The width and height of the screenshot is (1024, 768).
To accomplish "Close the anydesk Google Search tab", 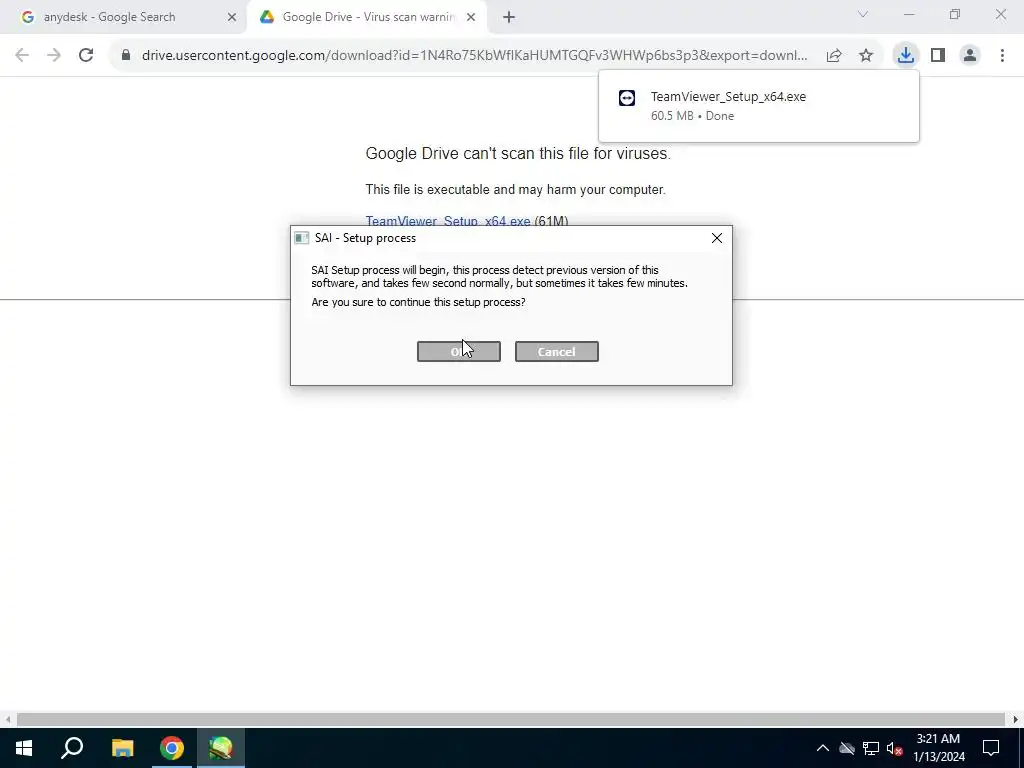I will pos(232,18).
